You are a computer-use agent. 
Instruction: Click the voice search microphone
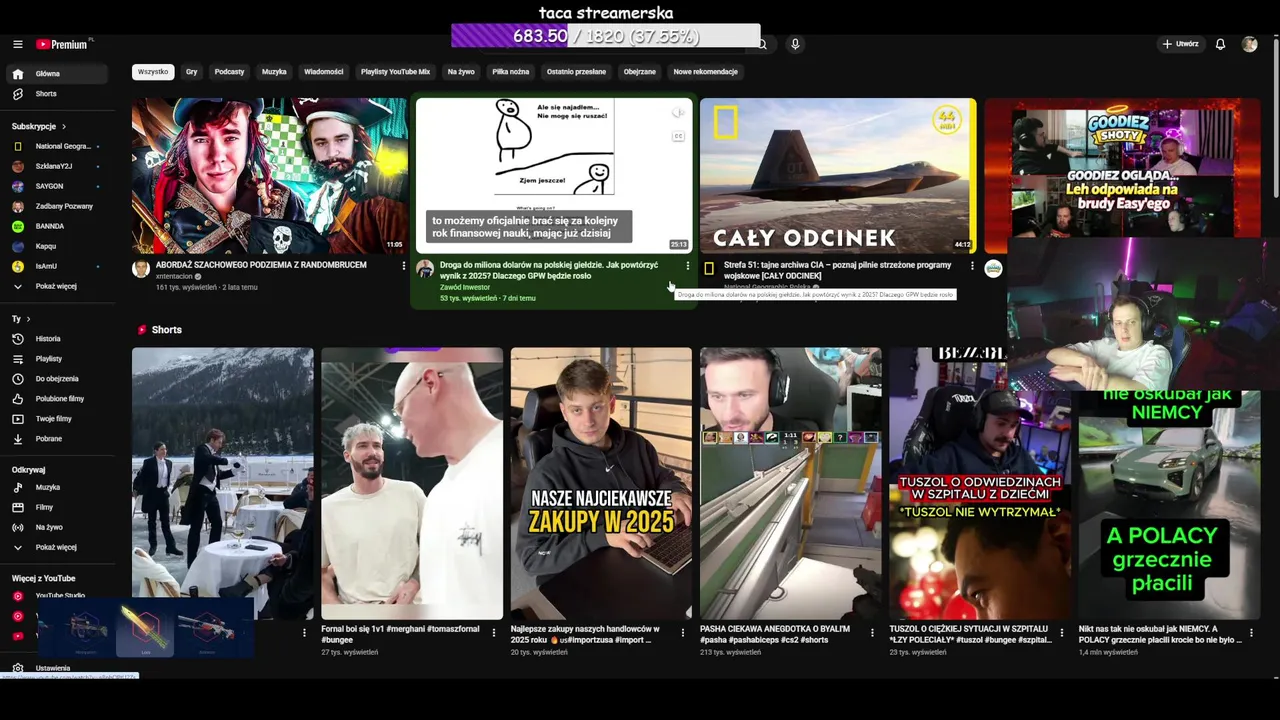(795, 44)
